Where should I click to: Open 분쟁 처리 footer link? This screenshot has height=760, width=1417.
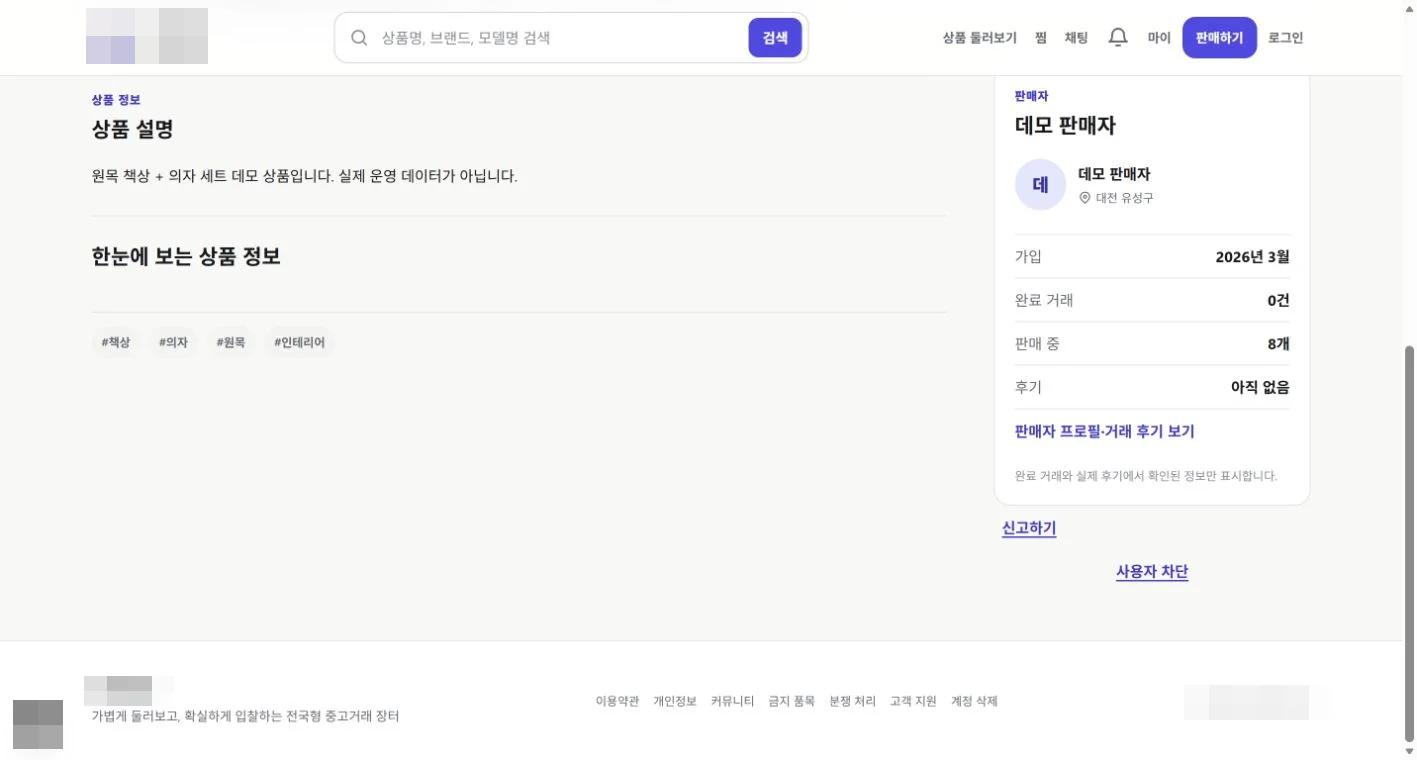pyautogui.click(x=853, y=701)
